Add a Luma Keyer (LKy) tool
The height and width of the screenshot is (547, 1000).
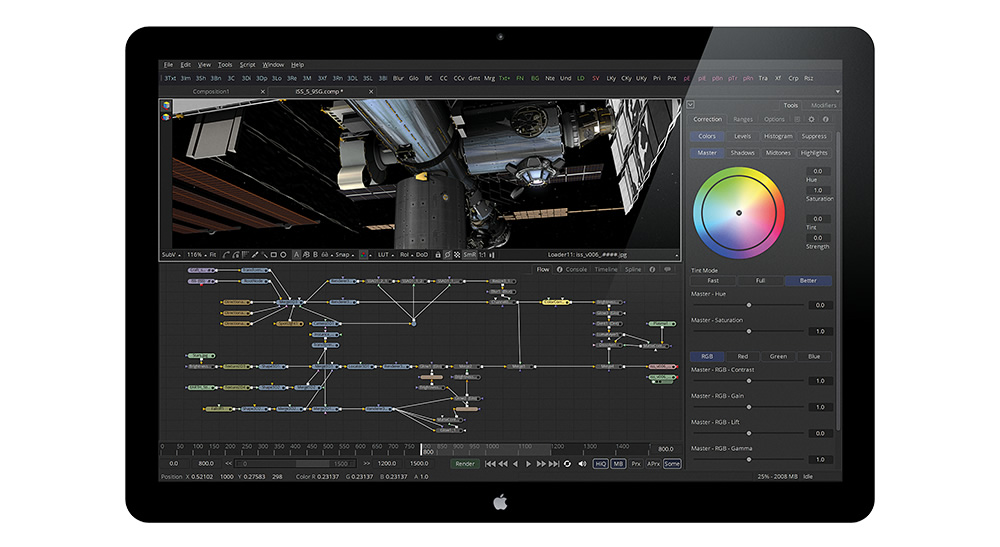pos(611,78)
